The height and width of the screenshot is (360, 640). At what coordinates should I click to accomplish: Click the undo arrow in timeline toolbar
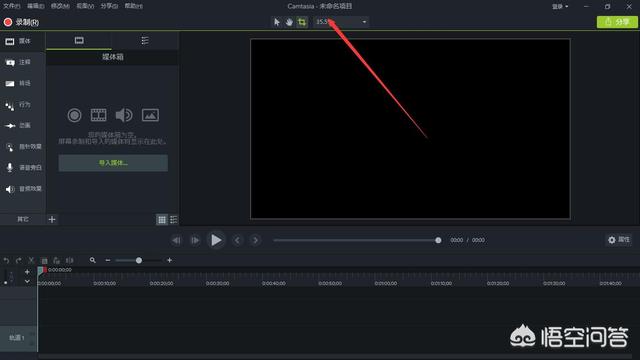point(6,260)
